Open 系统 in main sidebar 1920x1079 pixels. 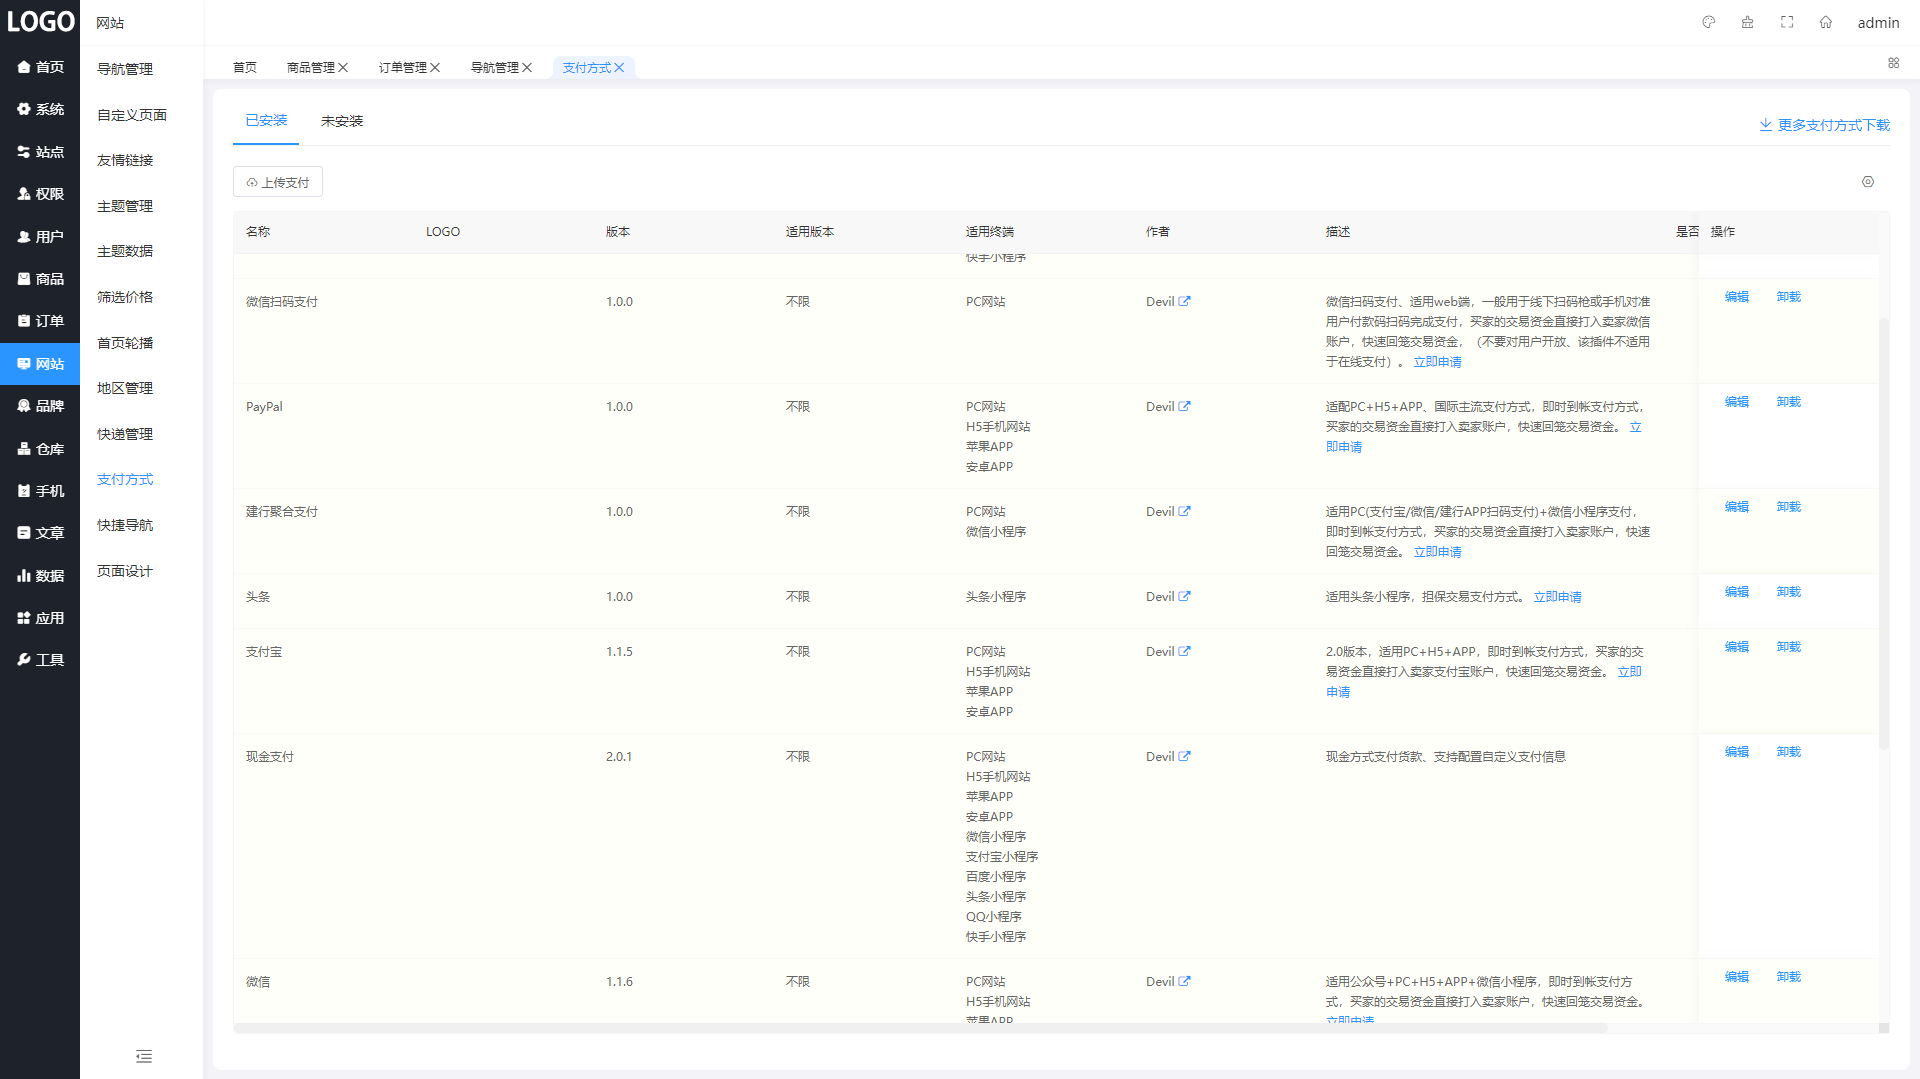pyautogui.click(x=40, y=109)
